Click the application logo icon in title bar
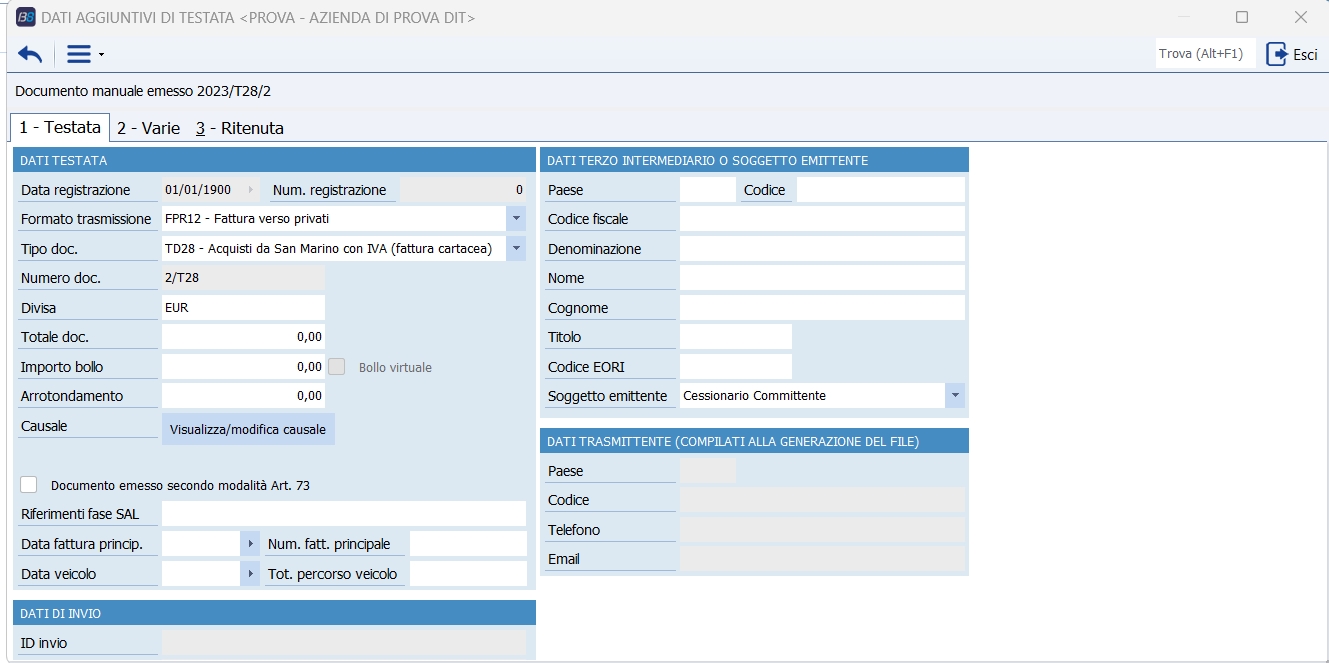 [26, 17]
